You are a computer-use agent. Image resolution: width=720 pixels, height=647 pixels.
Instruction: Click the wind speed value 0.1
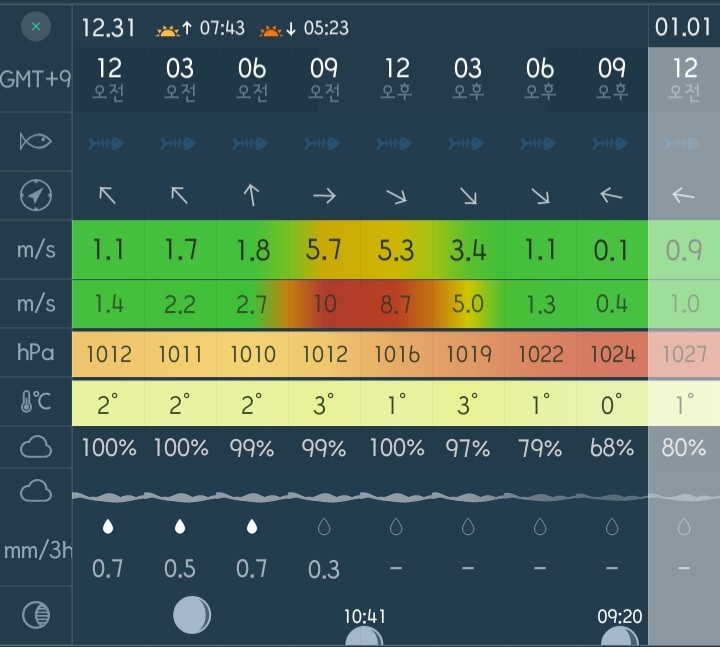coord(611,250)
